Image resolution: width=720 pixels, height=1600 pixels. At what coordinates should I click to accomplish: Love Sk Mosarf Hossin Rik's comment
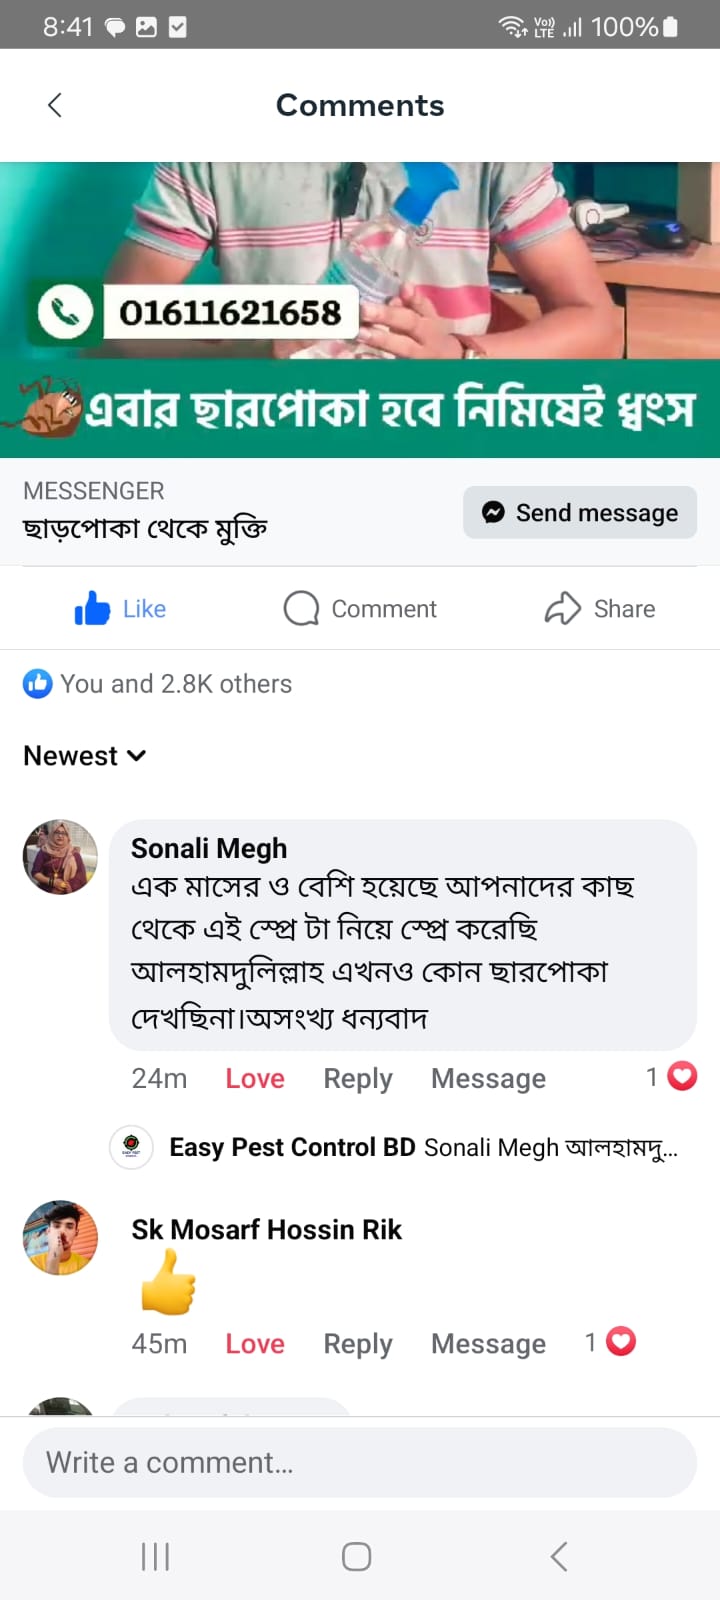click(255, 1343)
